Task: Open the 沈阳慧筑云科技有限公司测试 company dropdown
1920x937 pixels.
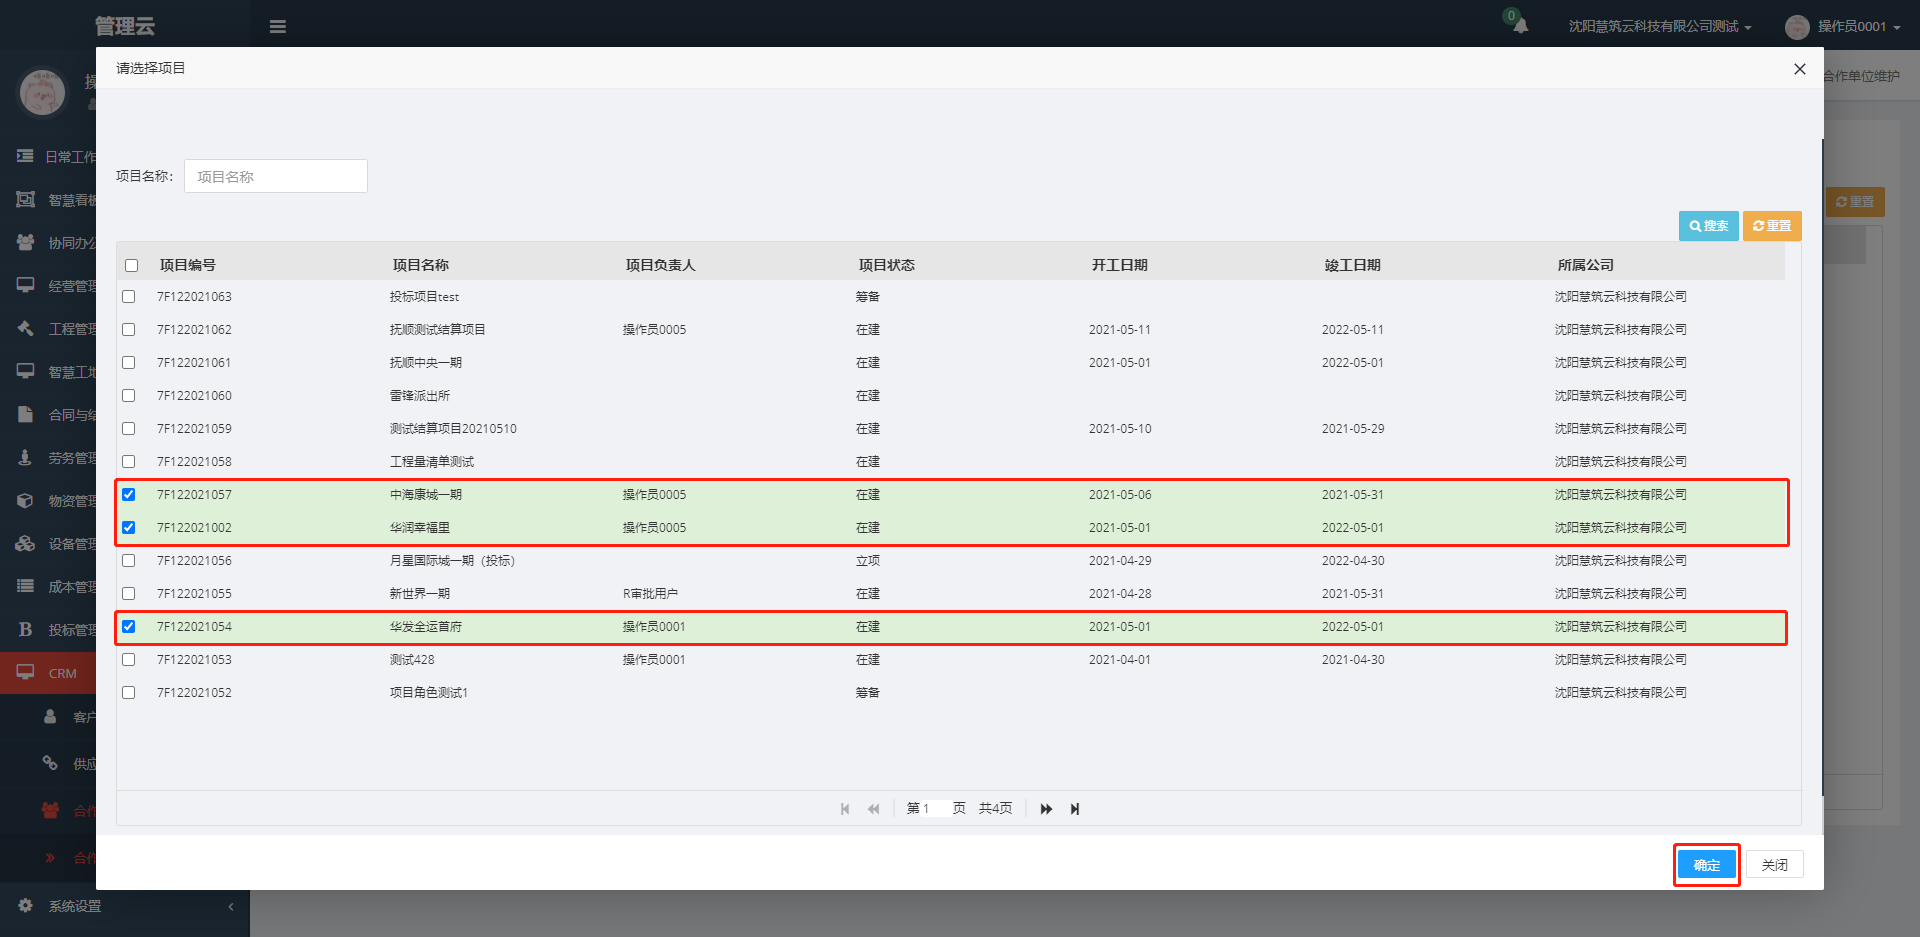Action: pos(1659,27)
